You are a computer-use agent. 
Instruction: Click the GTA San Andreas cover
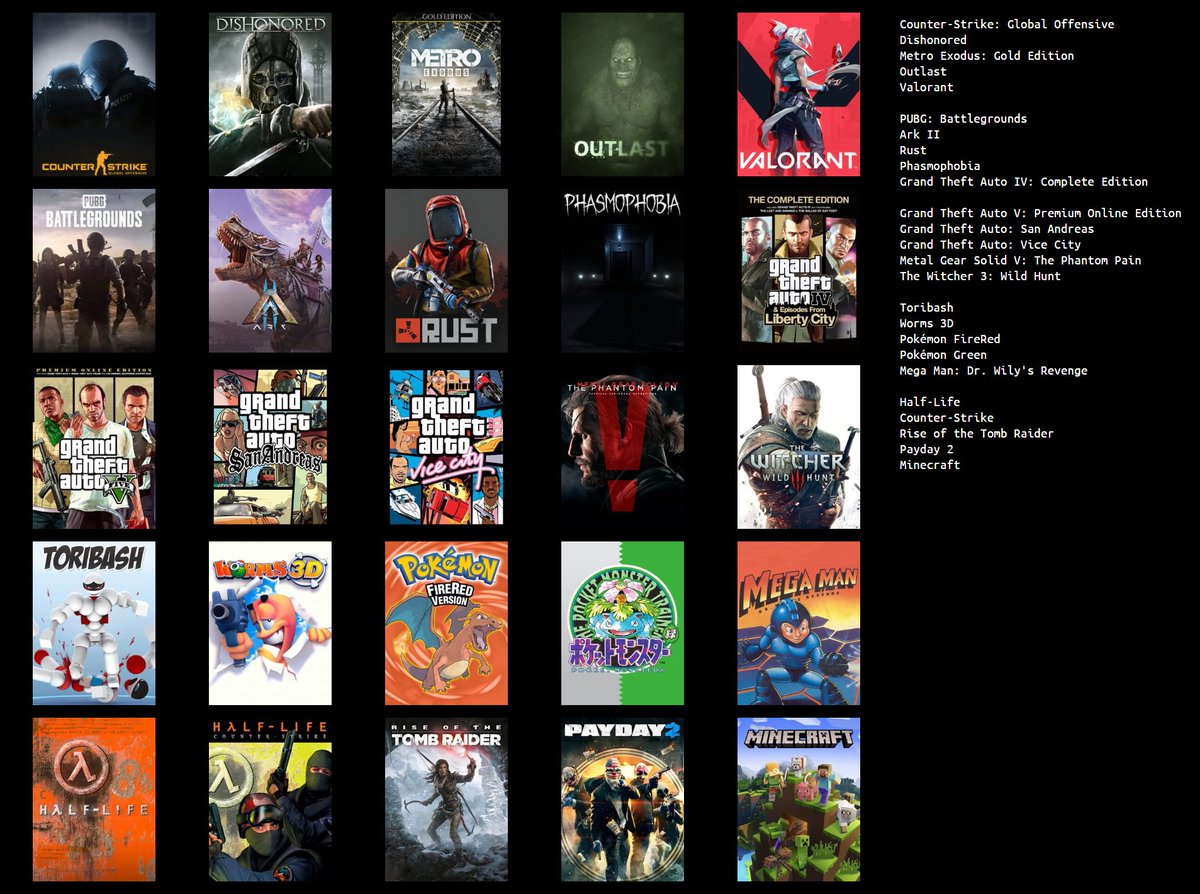click(x=270, y=446)
